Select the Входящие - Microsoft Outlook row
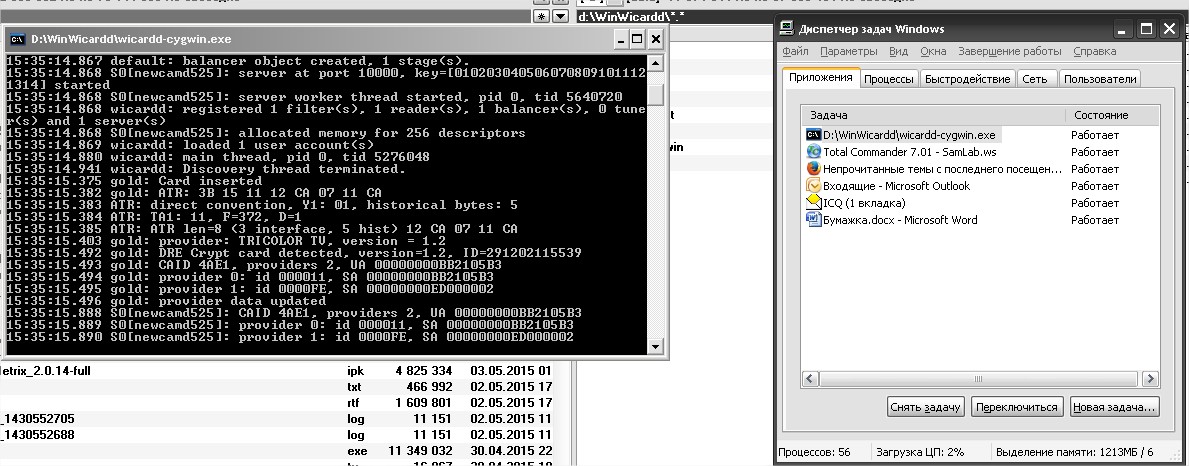Image resolution: width=1189 pixels, height=466 pixels. click(x=980, y=186)
